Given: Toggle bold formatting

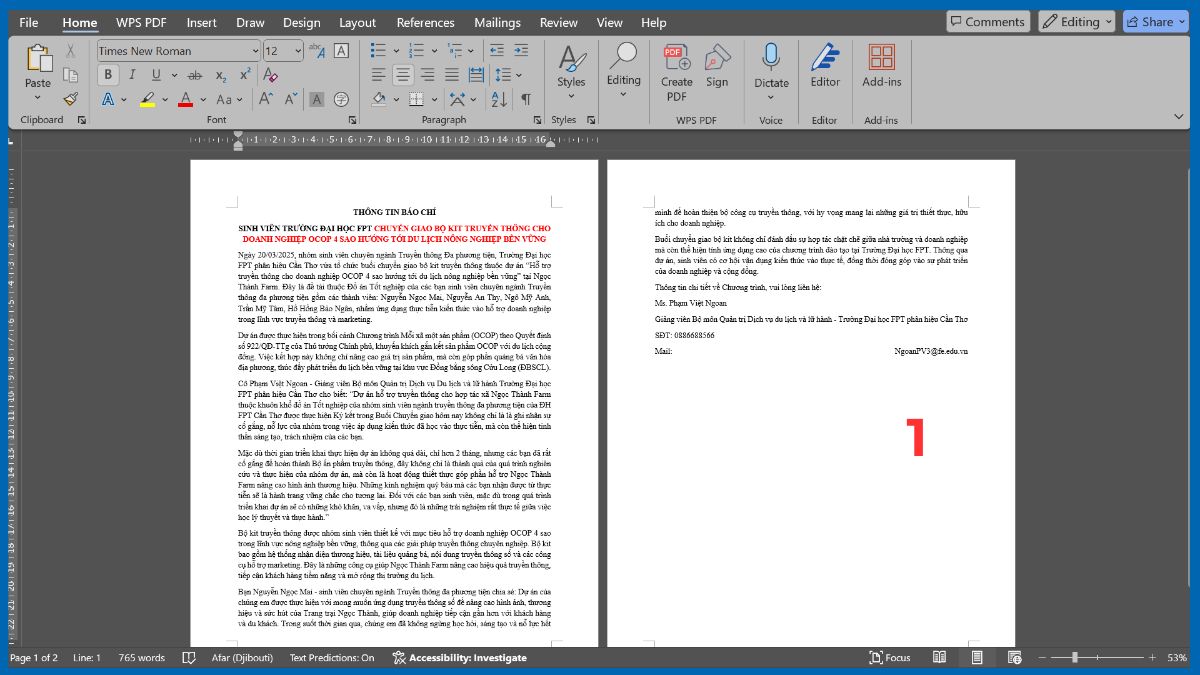Looking at the screenshot, I should pyautogui.click(x=108, y=75).
